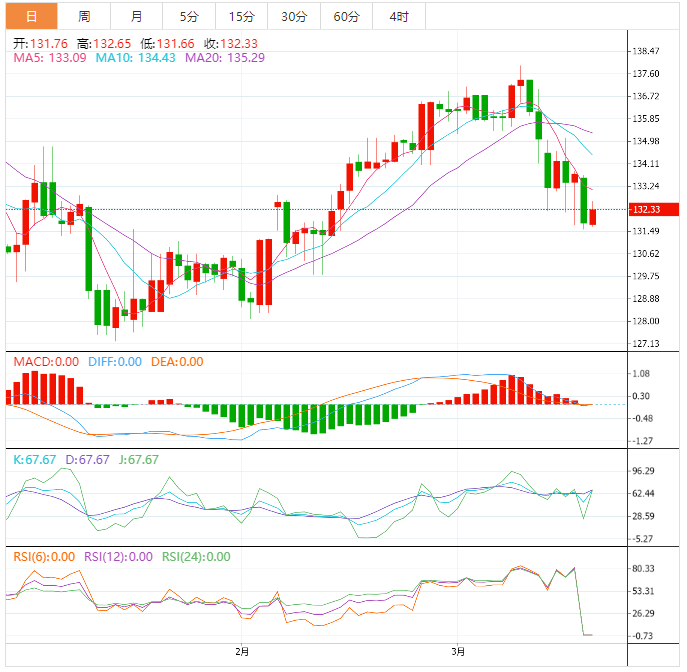This screenshot has height=672, width=687.
Task: Switch to the 周 weekly tab
Action: 84,16
